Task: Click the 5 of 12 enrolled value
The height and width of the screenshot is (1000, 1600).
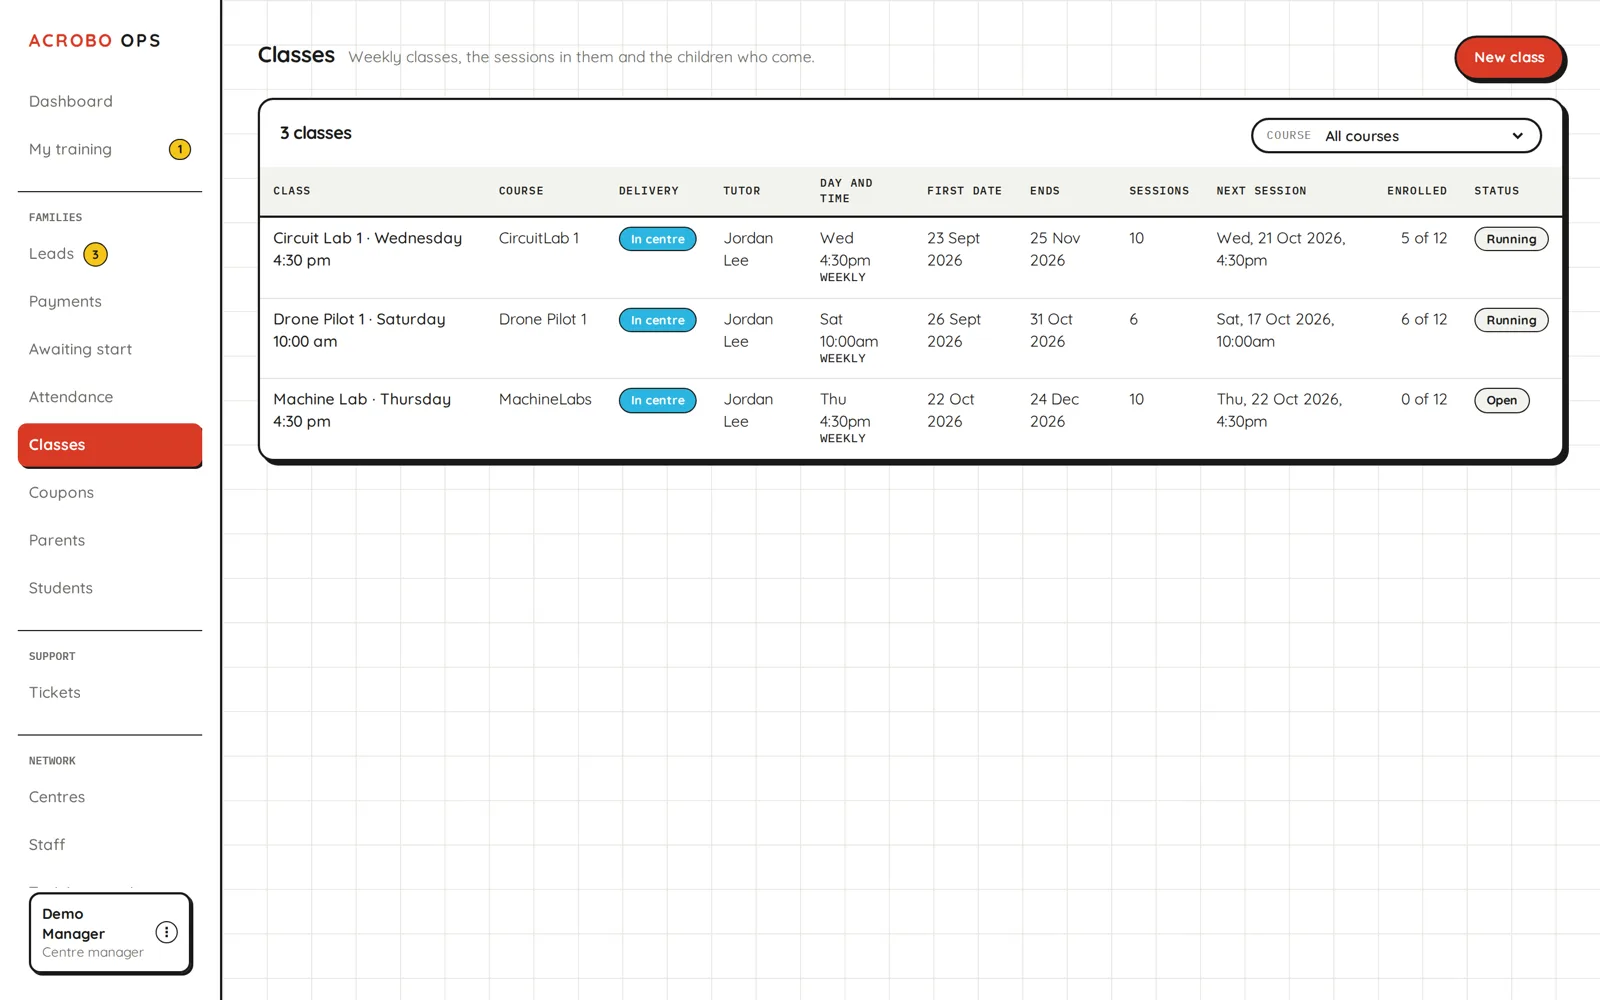Action: coord(1424,238)
